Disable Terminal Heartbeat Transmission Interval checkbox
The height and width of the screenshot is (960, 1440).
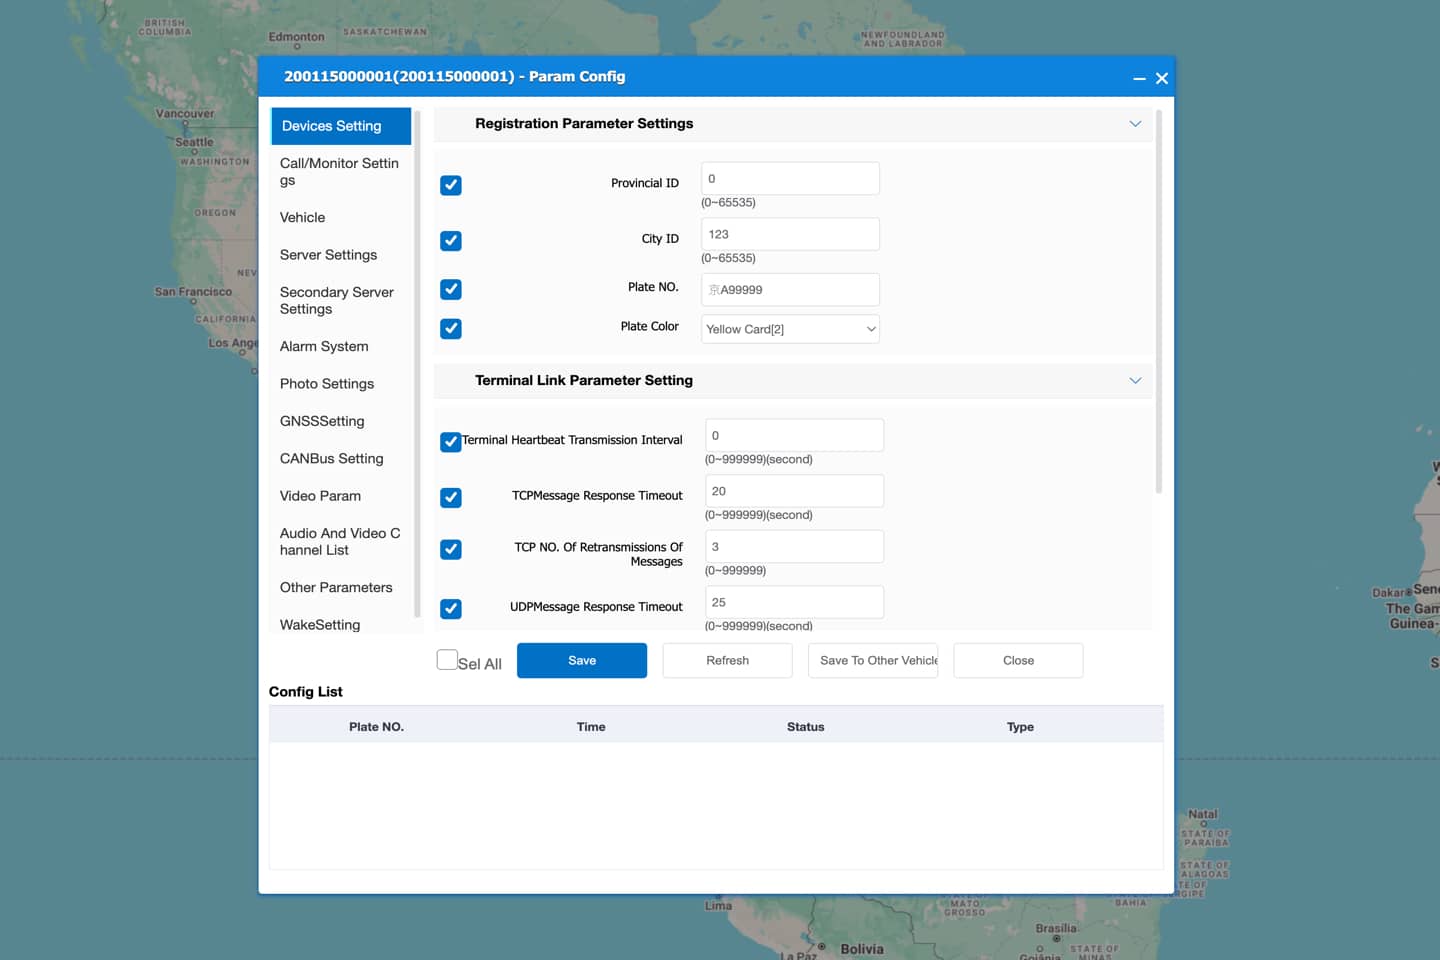point(451,442)
